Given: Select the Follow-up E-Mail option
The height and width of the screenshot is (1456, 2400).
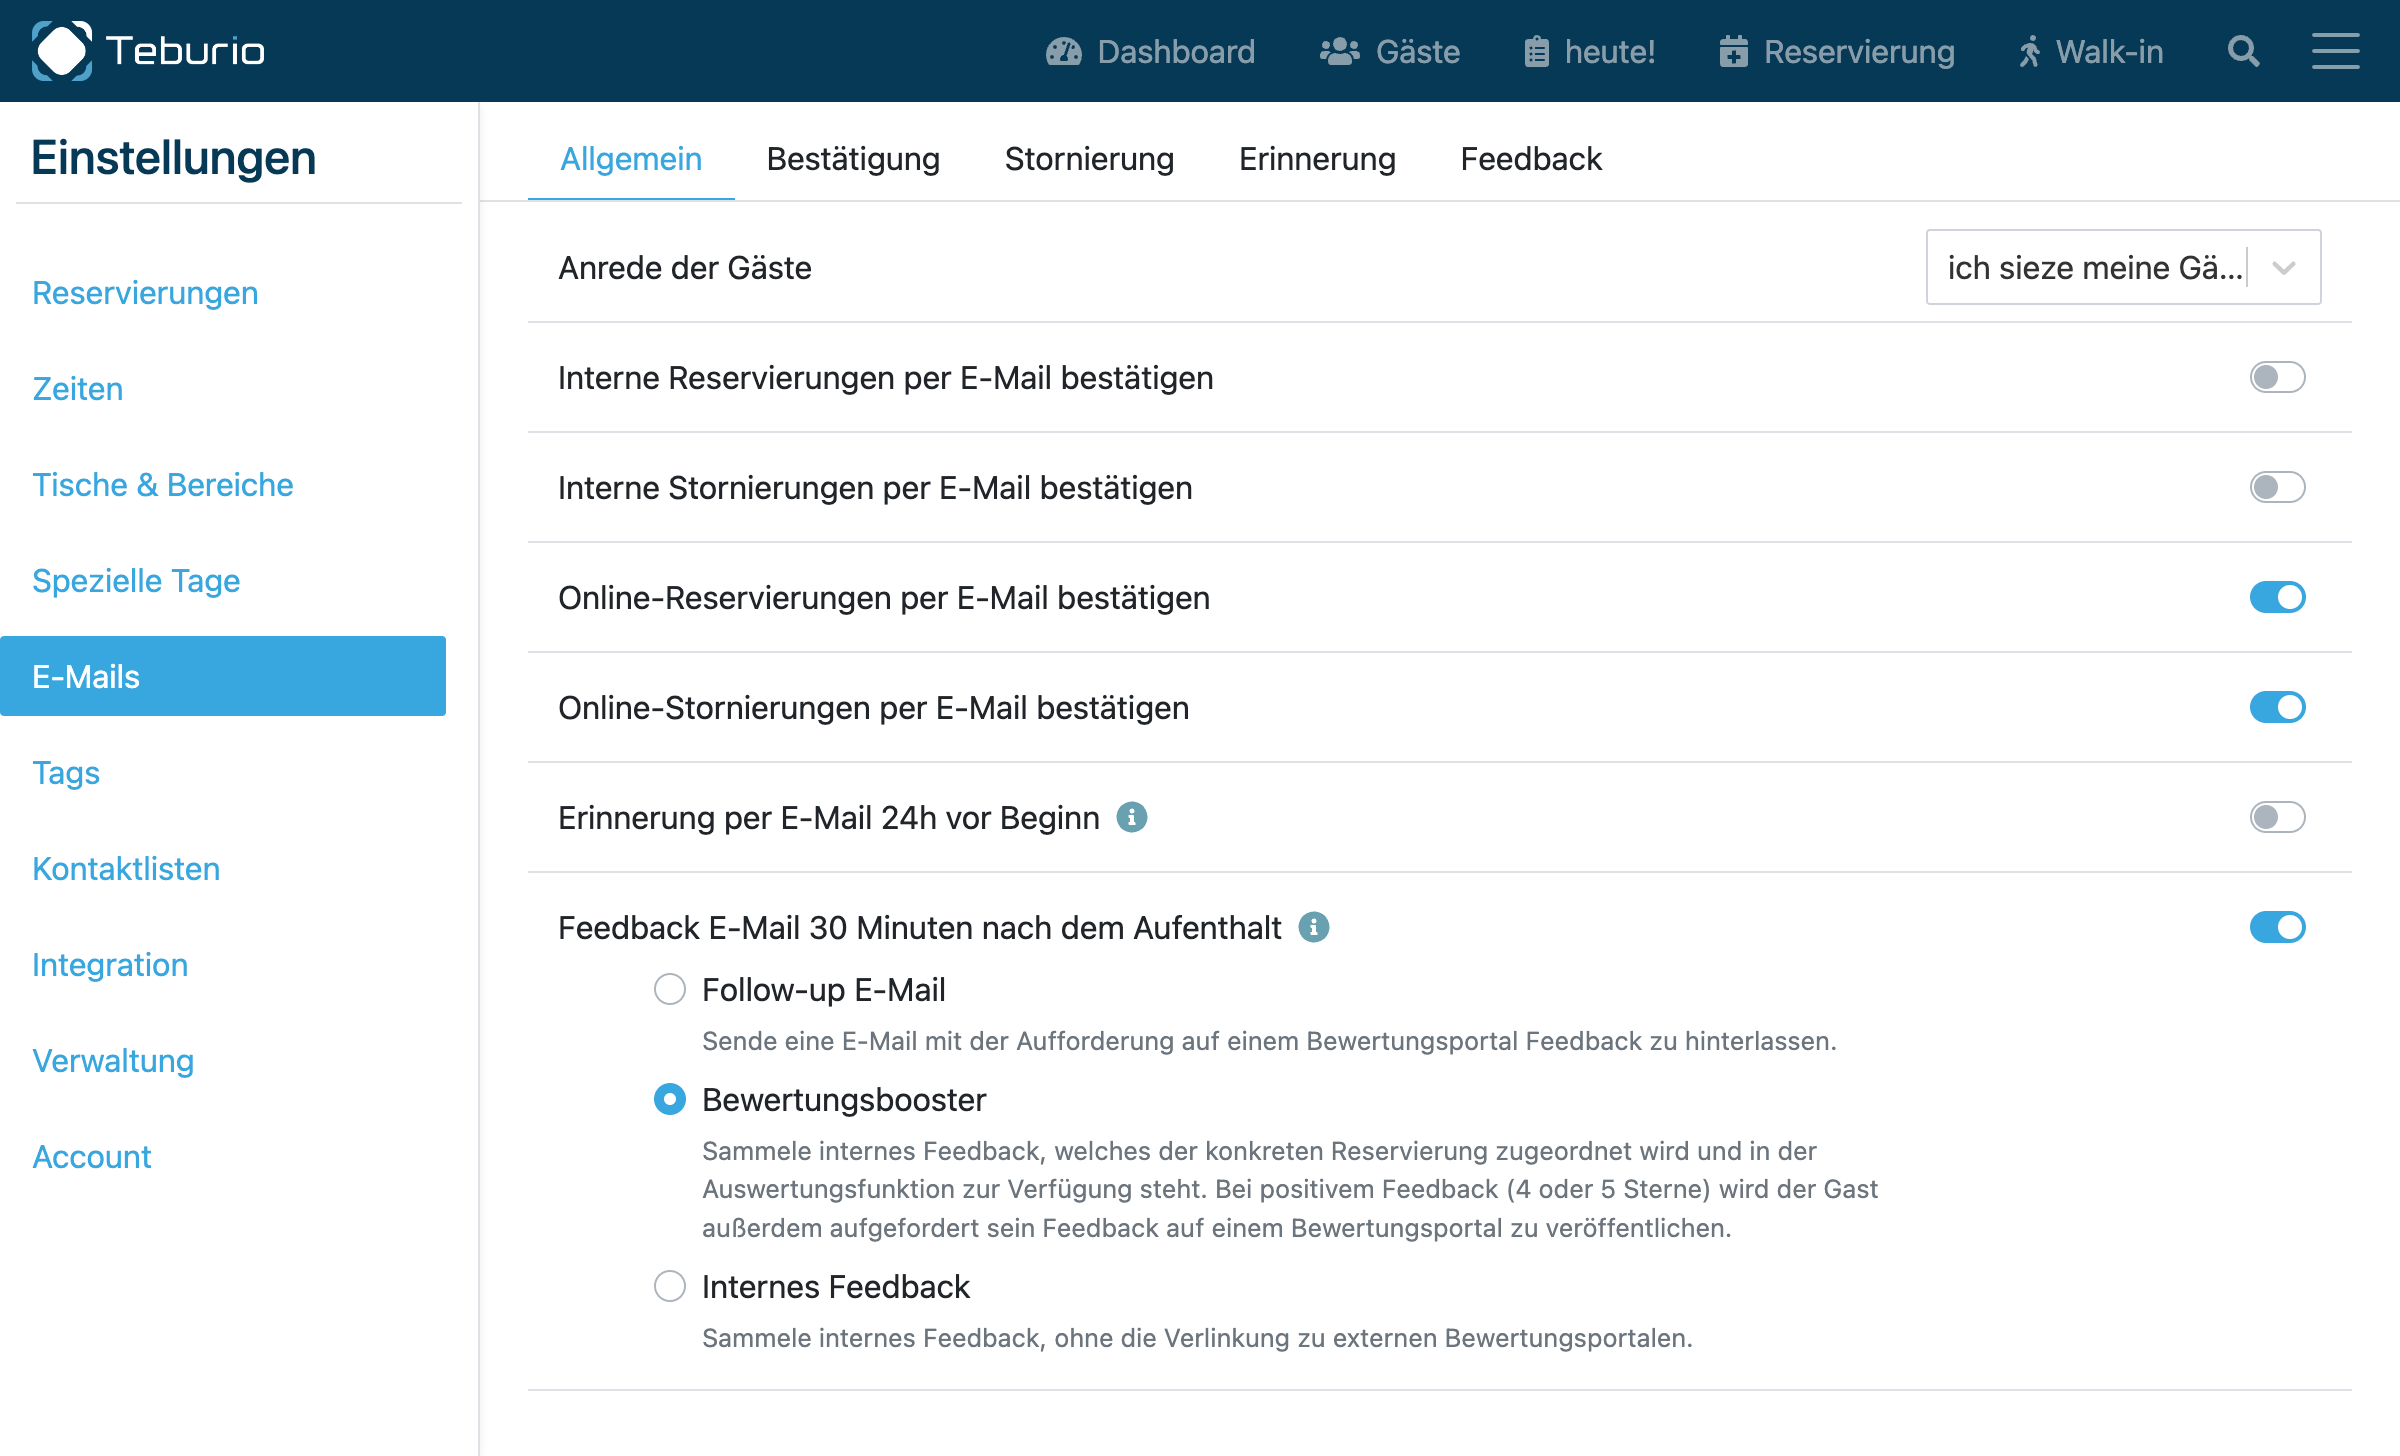Looking at the screenshot, I should pos(670,989).
